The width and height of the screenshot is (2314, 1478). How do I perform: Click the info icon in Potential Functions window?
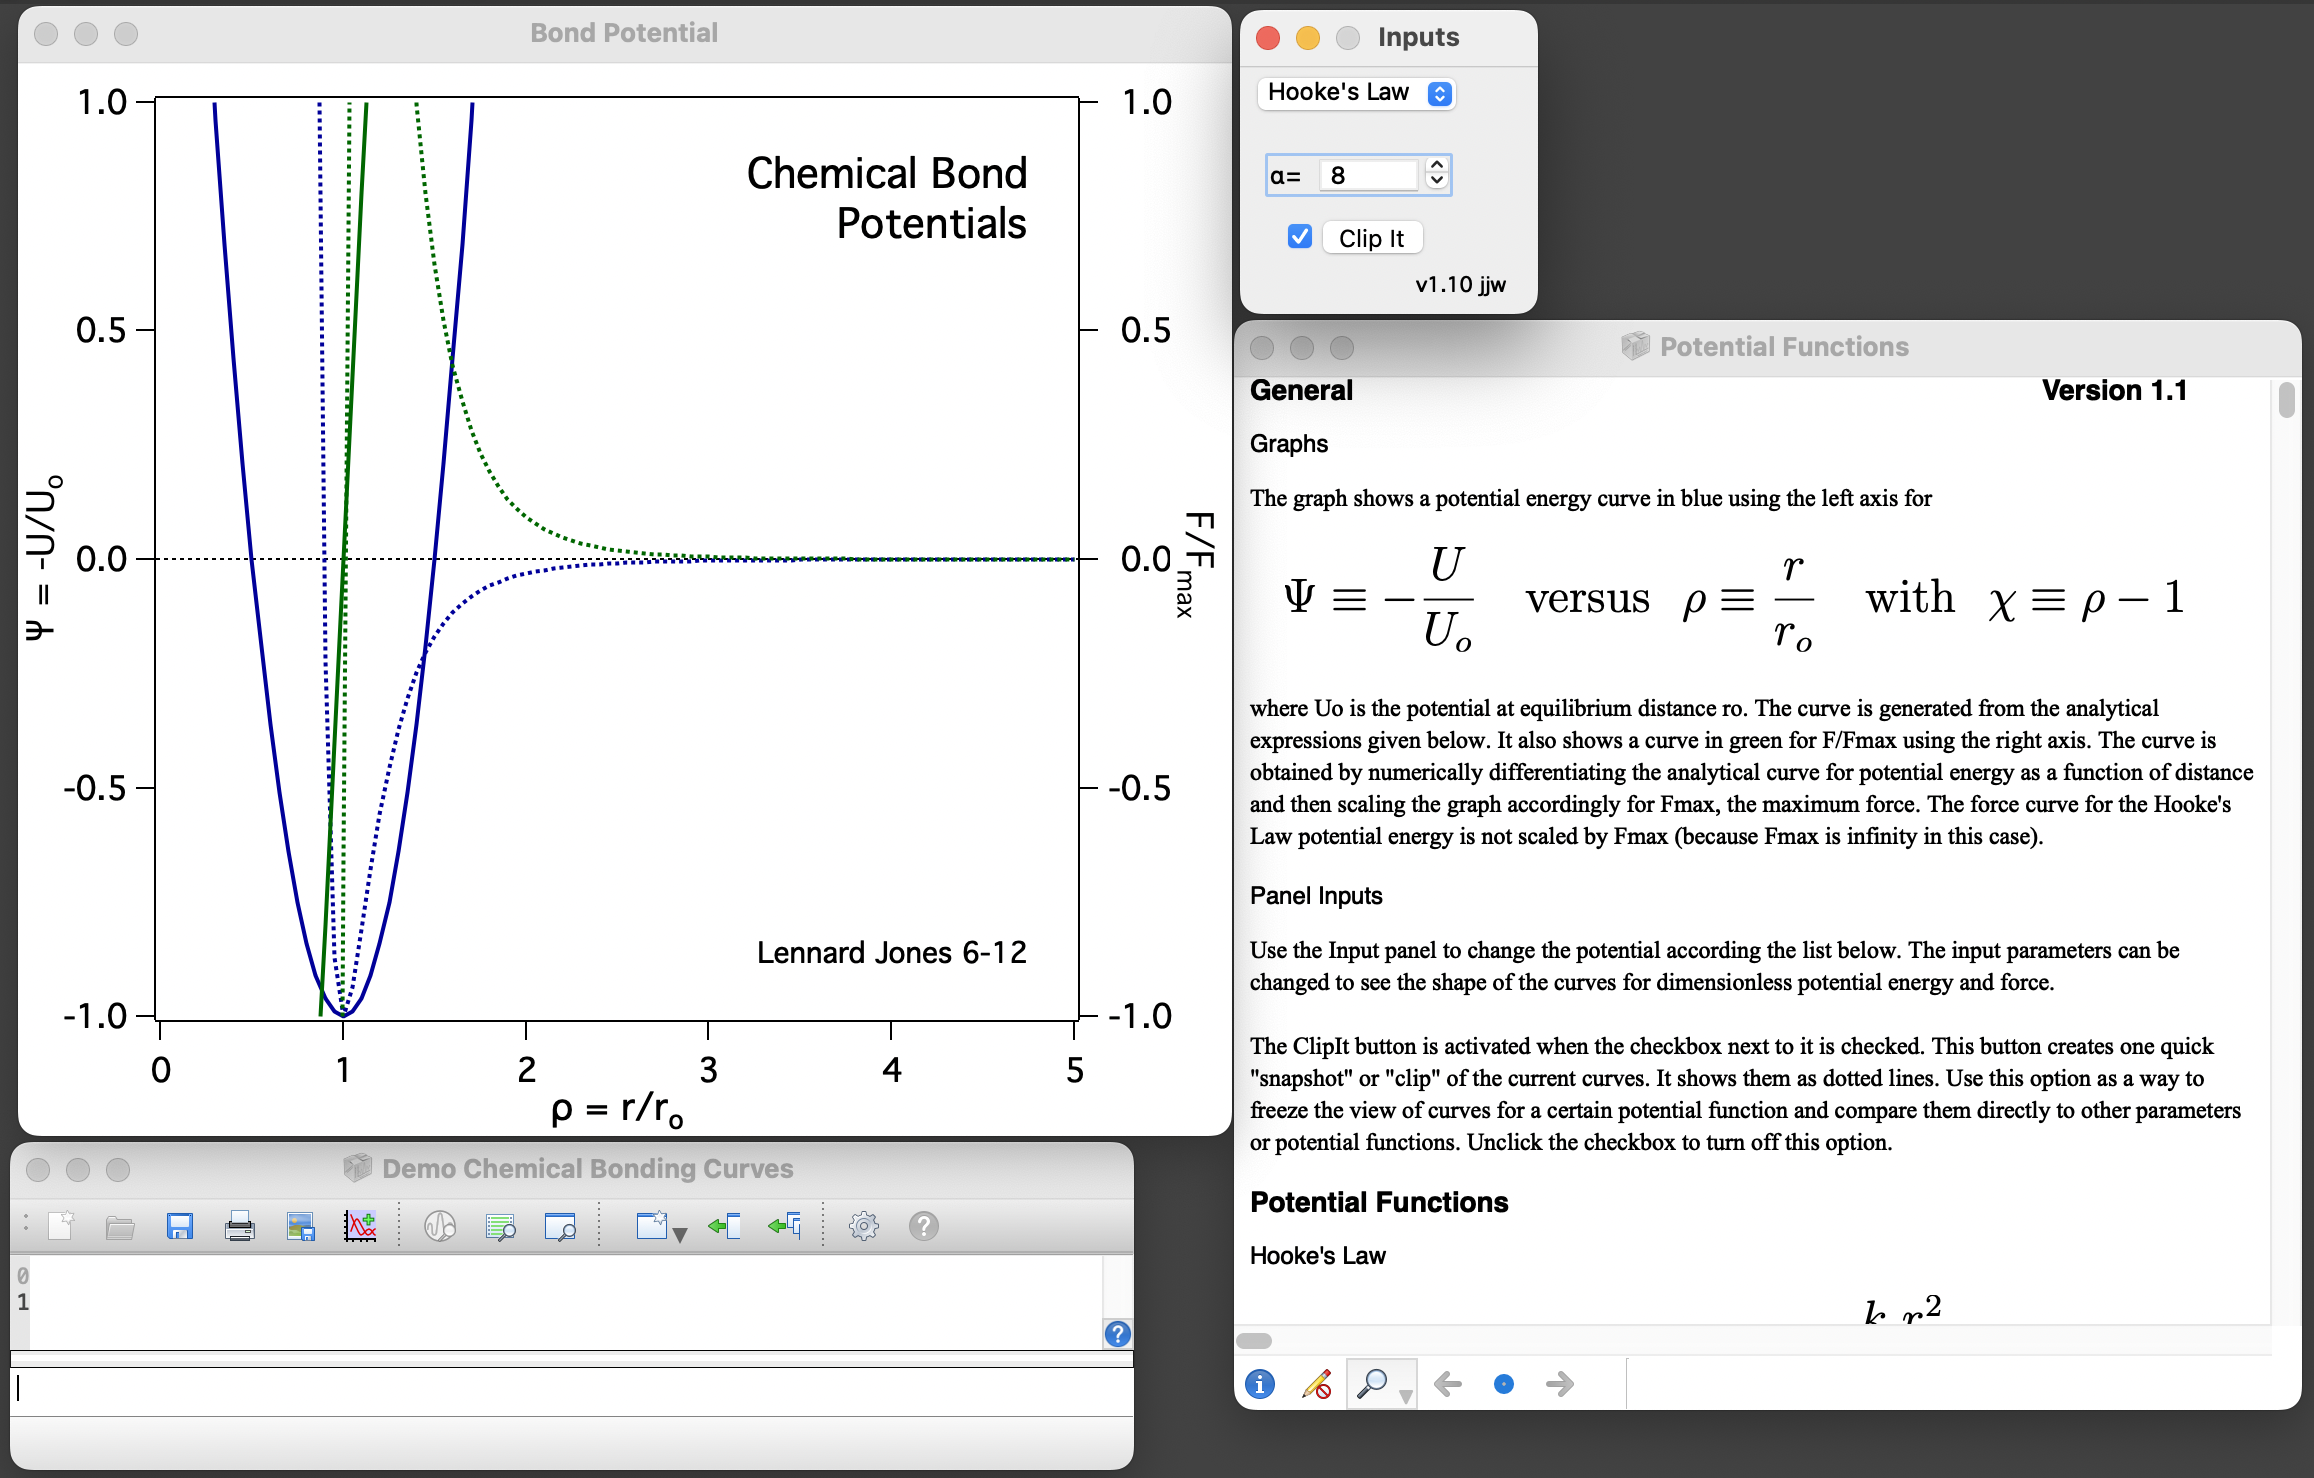[1260, 1384]
